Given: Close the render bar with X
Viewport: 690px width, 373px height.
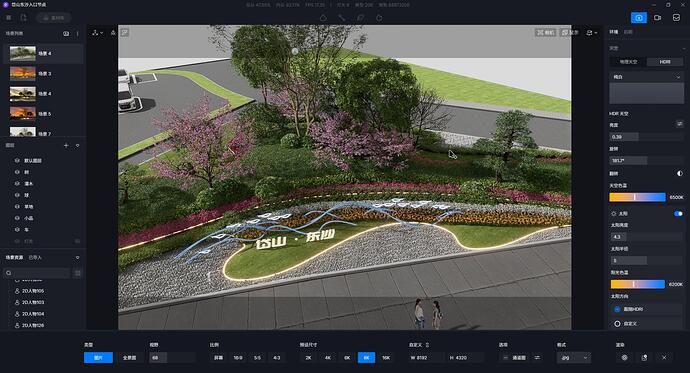Looking at the screenshot, I should click(664, 358).
